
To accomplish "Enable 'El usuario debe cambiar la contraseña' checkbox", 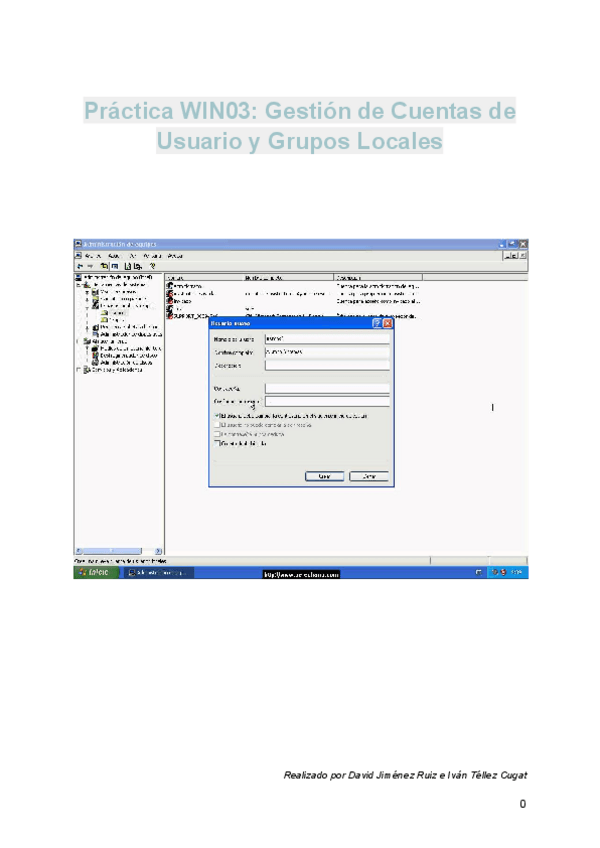I will 217,416.
